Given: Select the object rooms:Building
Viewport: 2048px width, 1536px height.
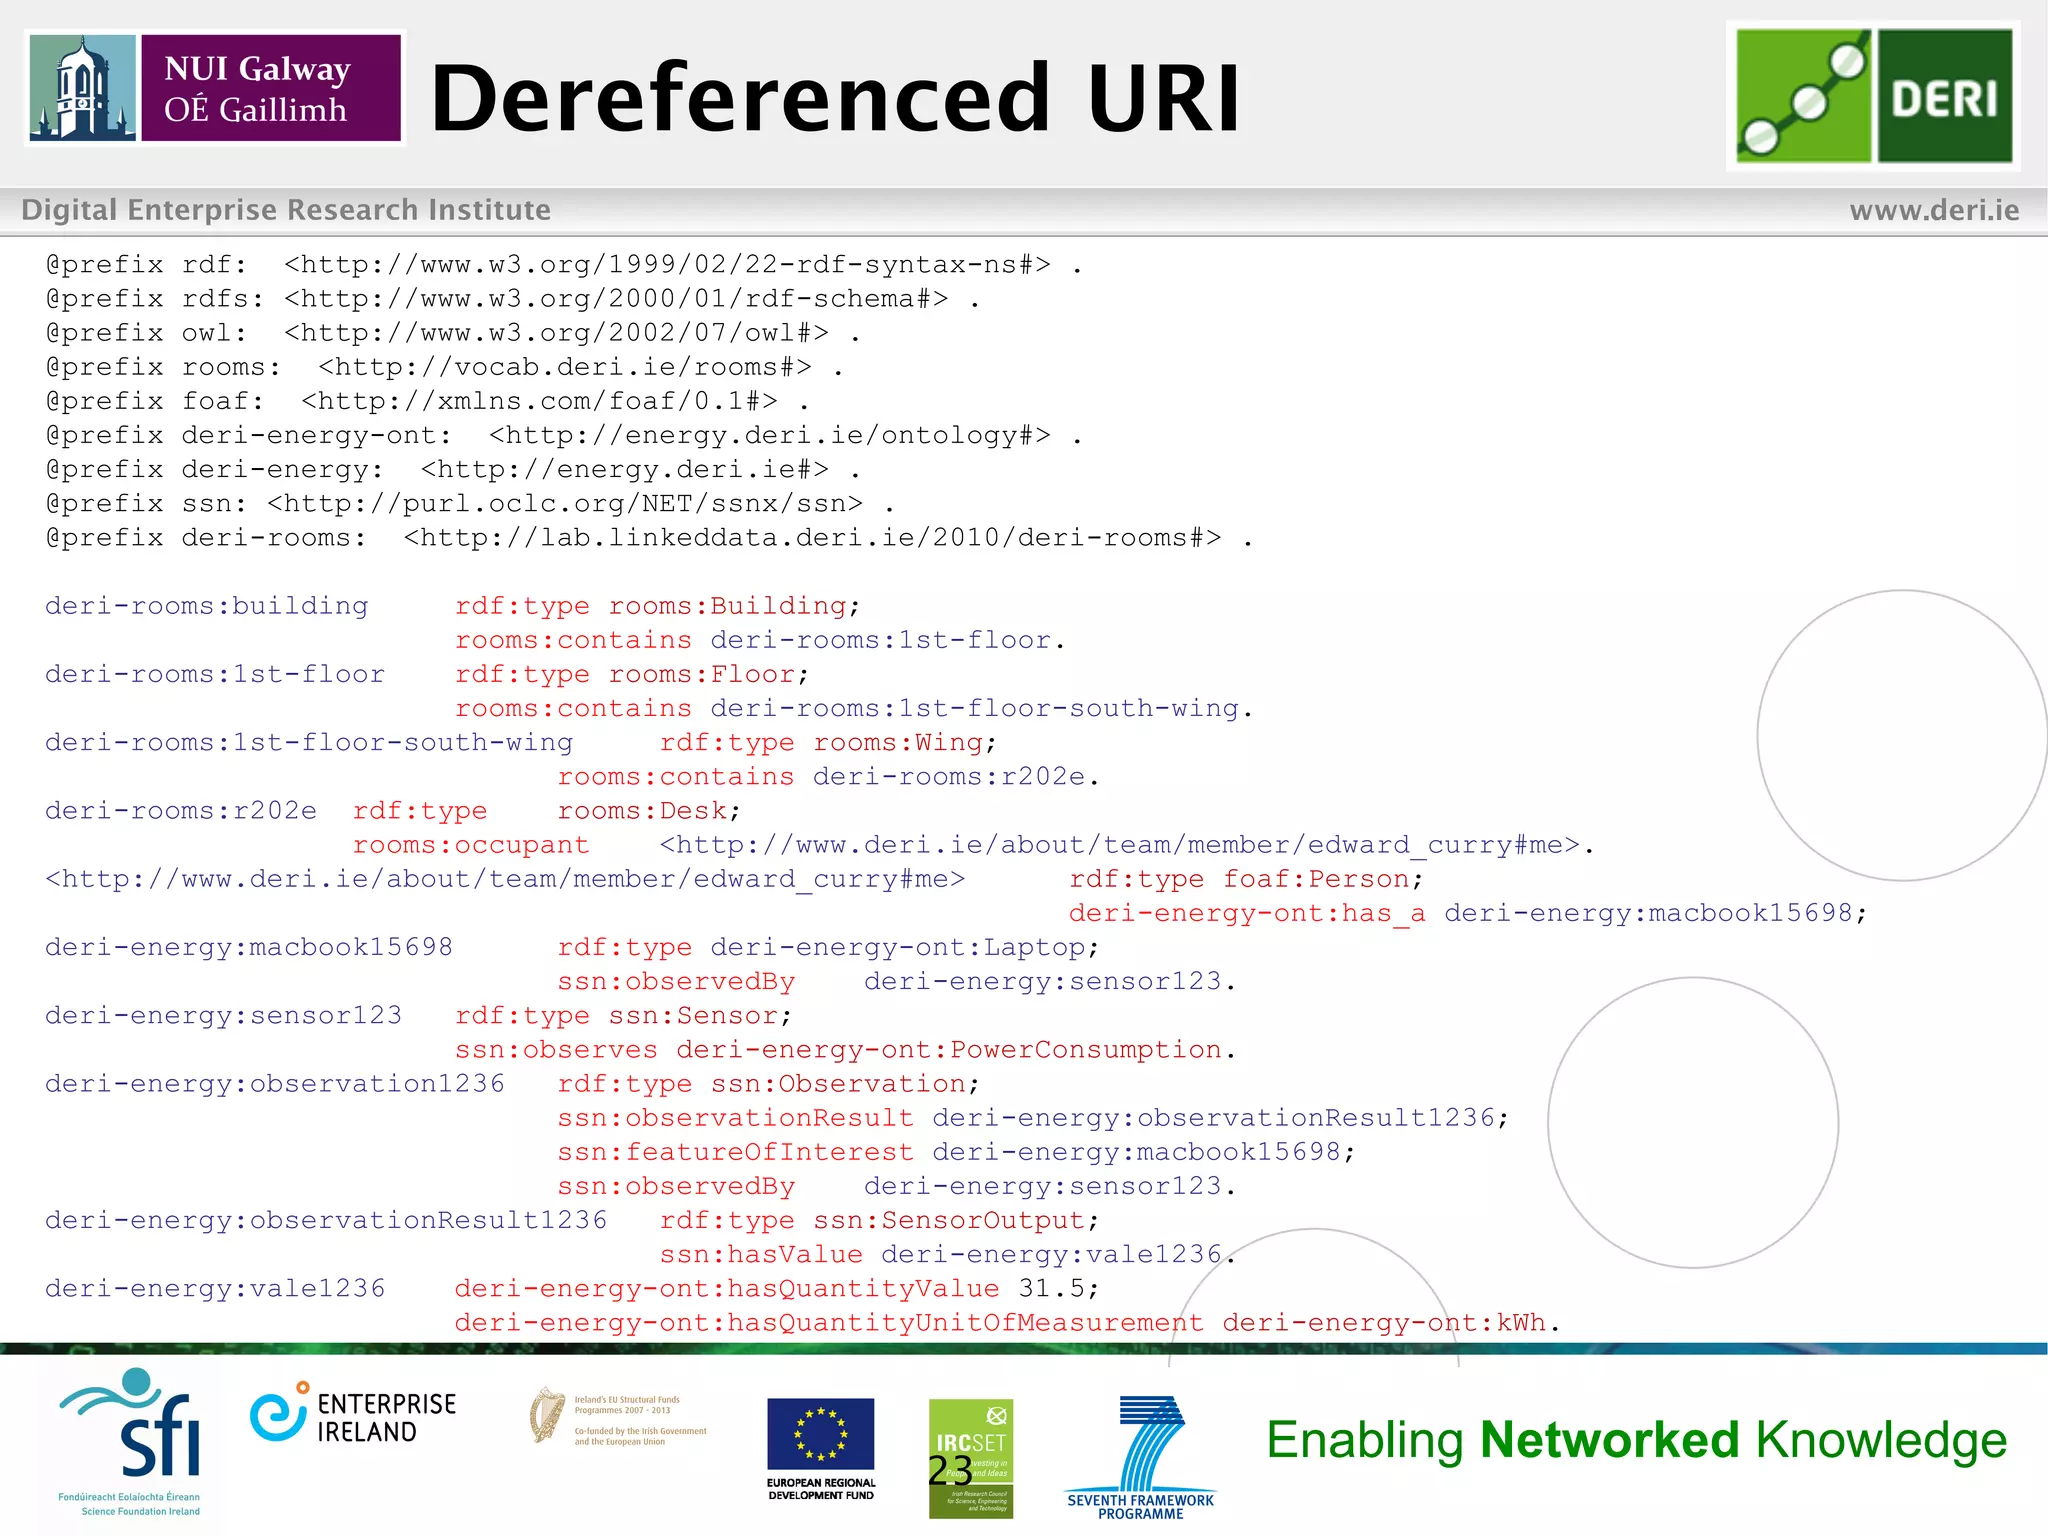Looking at the screenshot, I should tap(728, 606).
